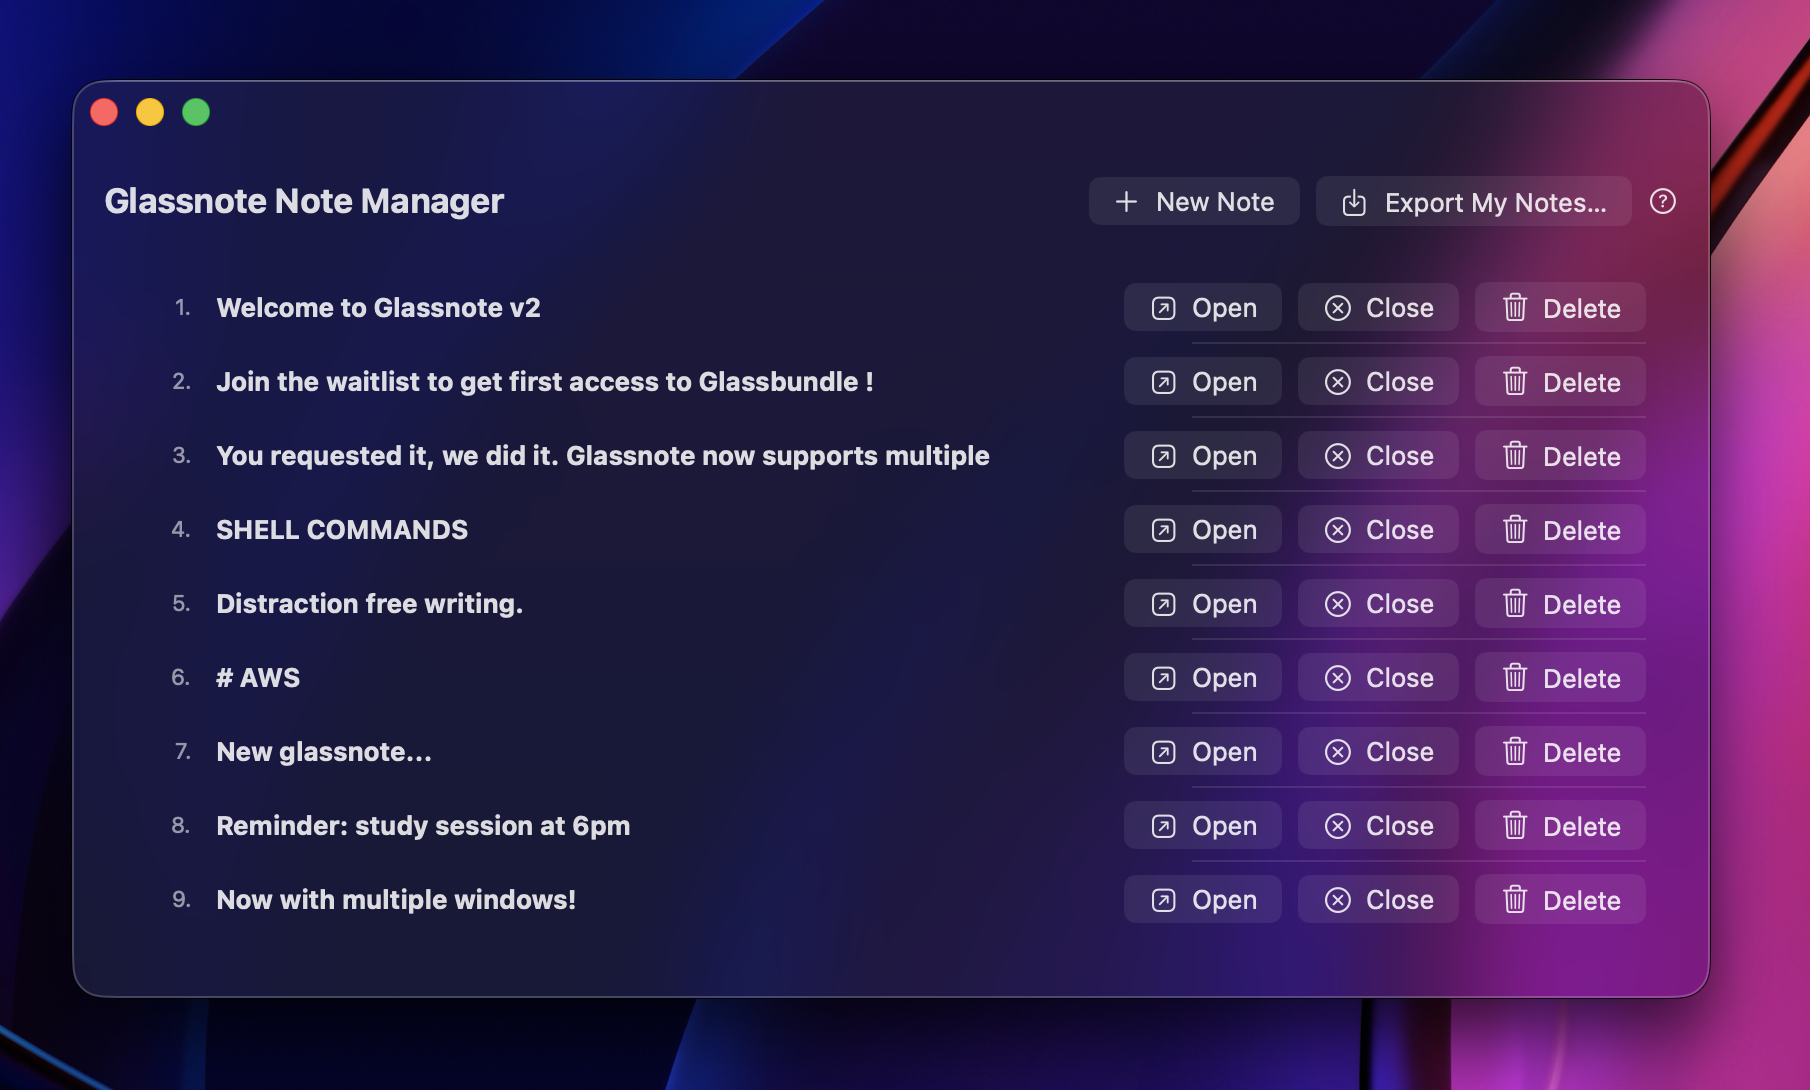
Task: Delete the 'Now with multiple windows!' note
Action: coord(1560,900)
